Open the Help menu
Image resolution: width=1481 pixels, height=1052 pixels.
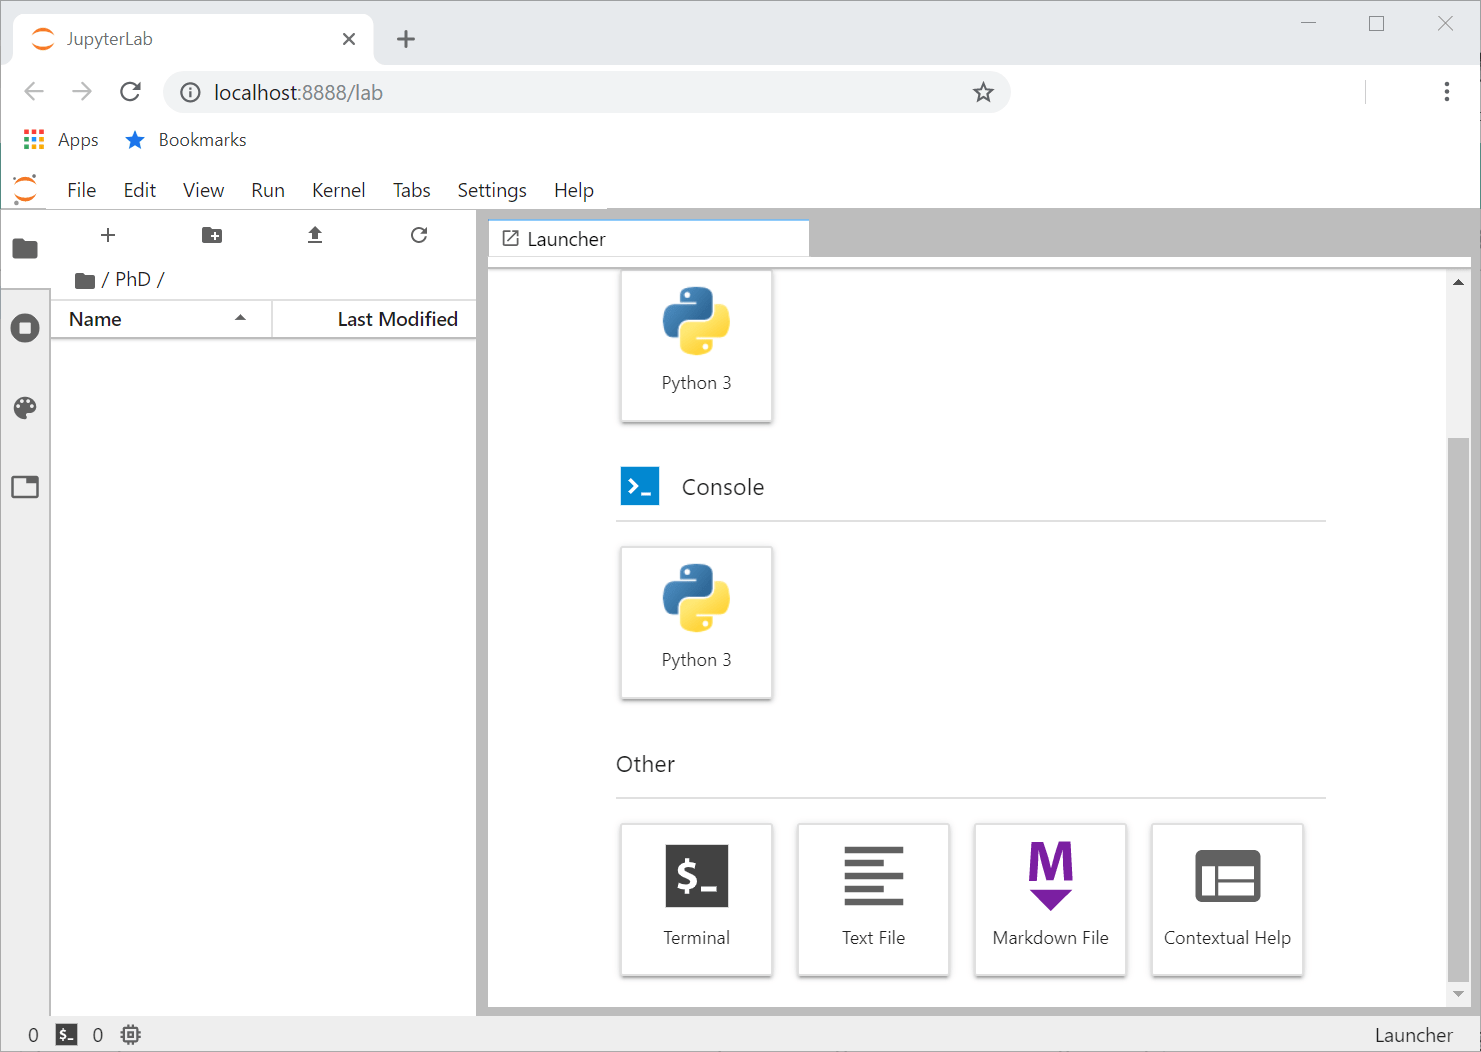click(573, 190)
